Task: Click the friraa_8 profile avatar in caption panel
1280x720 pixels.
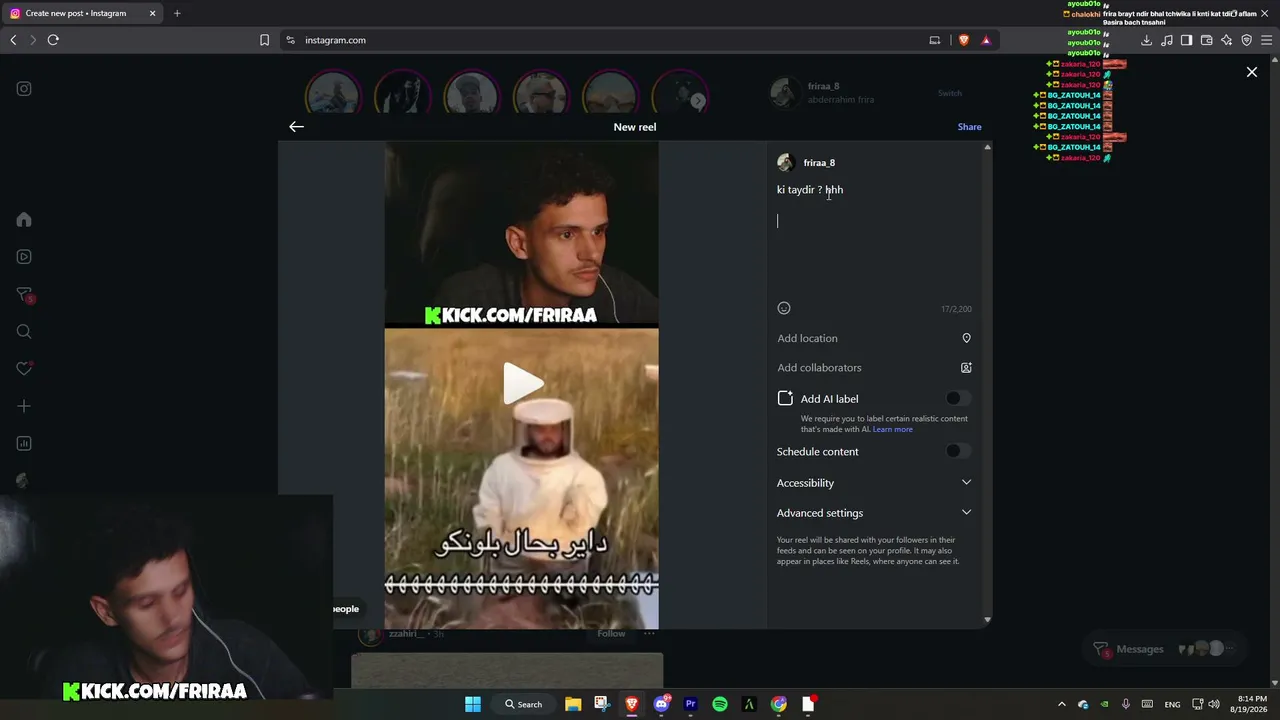Action: click(786, 163)
